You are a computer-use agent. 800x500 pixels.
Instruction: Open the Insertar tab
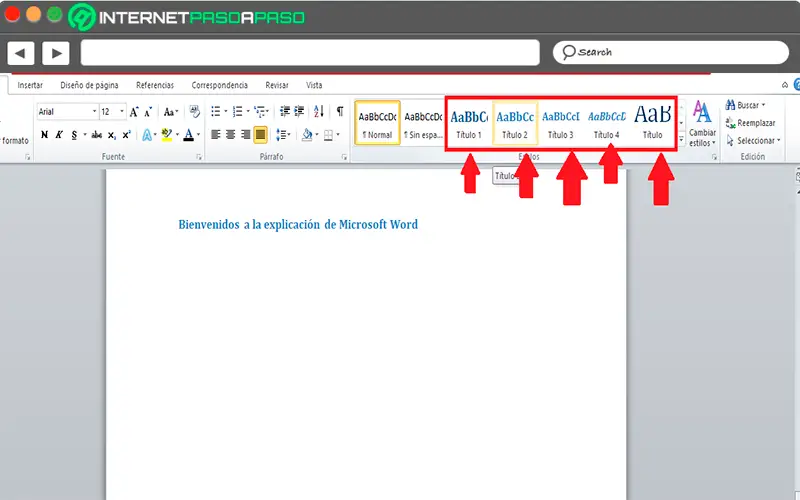tap(30, 85)
